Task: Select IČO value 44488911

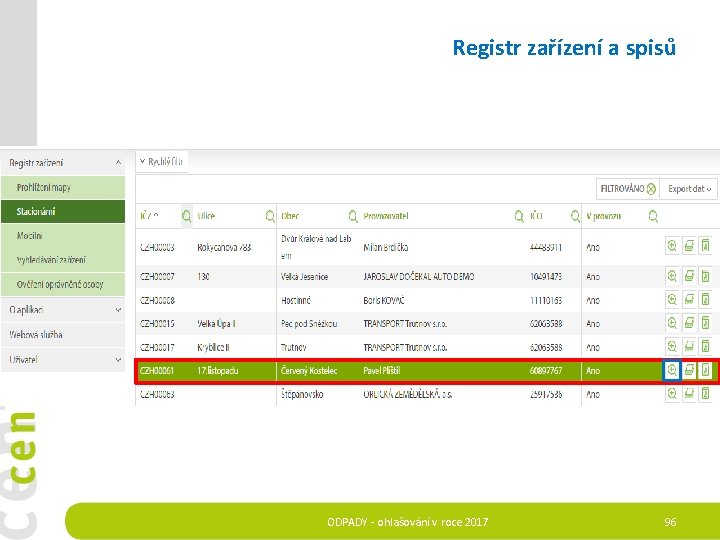Action: (x=546, y=247)
